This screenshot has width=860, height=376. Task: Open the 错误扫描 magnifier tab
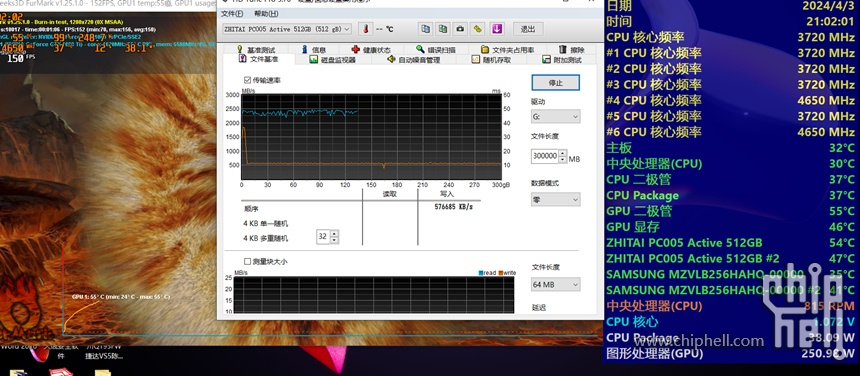point(435,50)
